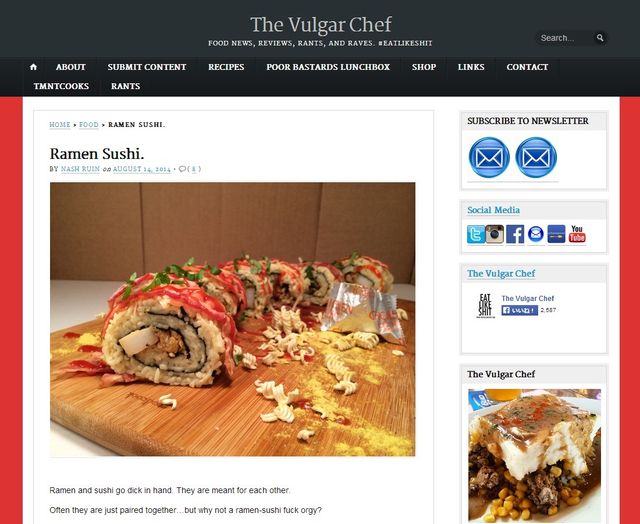Screen dimensions: 640x524
Task: Open the Twitter social media icon
Action: (476, 234)
